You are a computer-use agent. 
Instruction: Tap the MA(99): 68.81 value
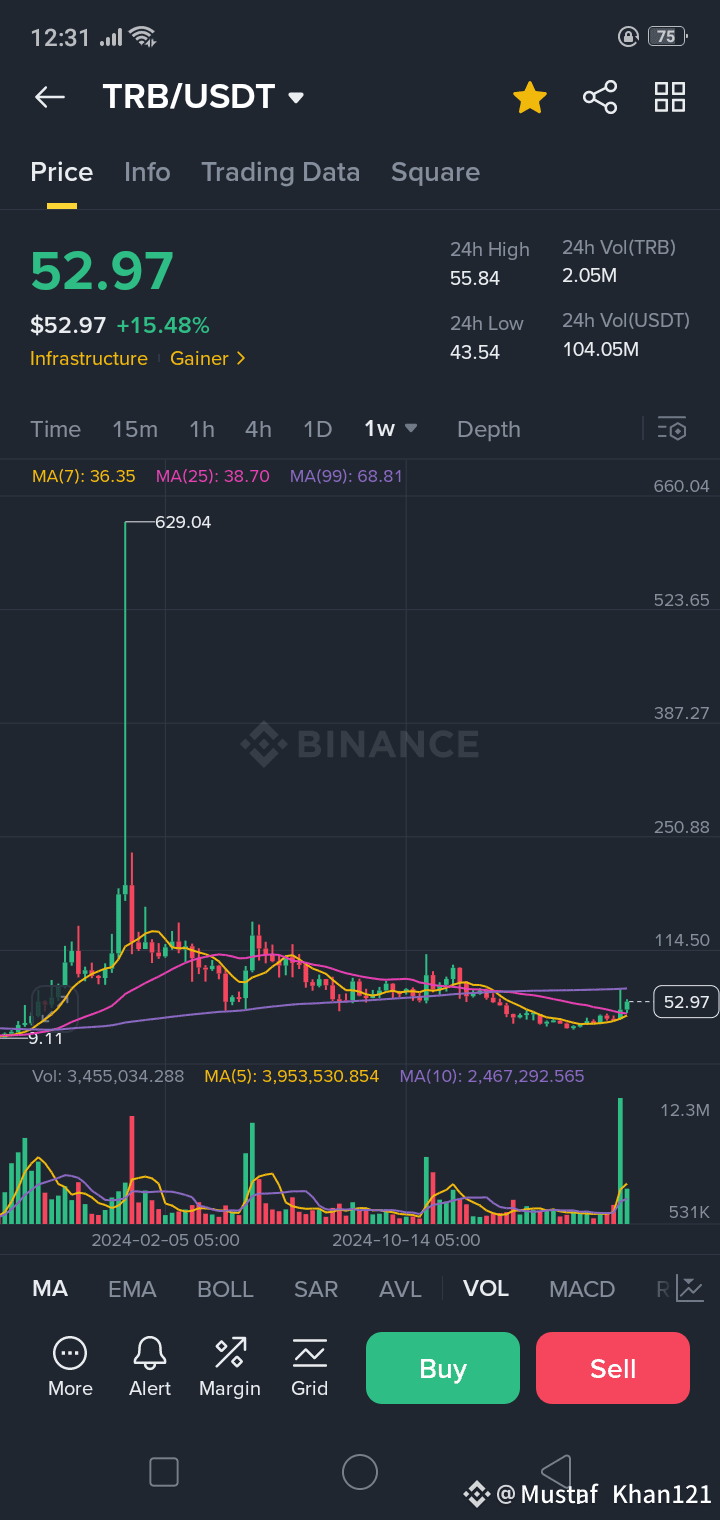346,476
